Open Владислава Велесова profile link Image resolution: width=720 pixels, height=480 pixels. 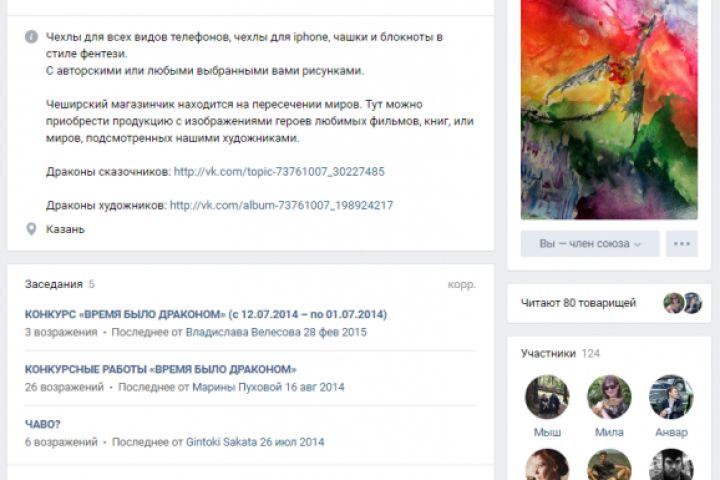pyautogui.click(x=243, y=332)
